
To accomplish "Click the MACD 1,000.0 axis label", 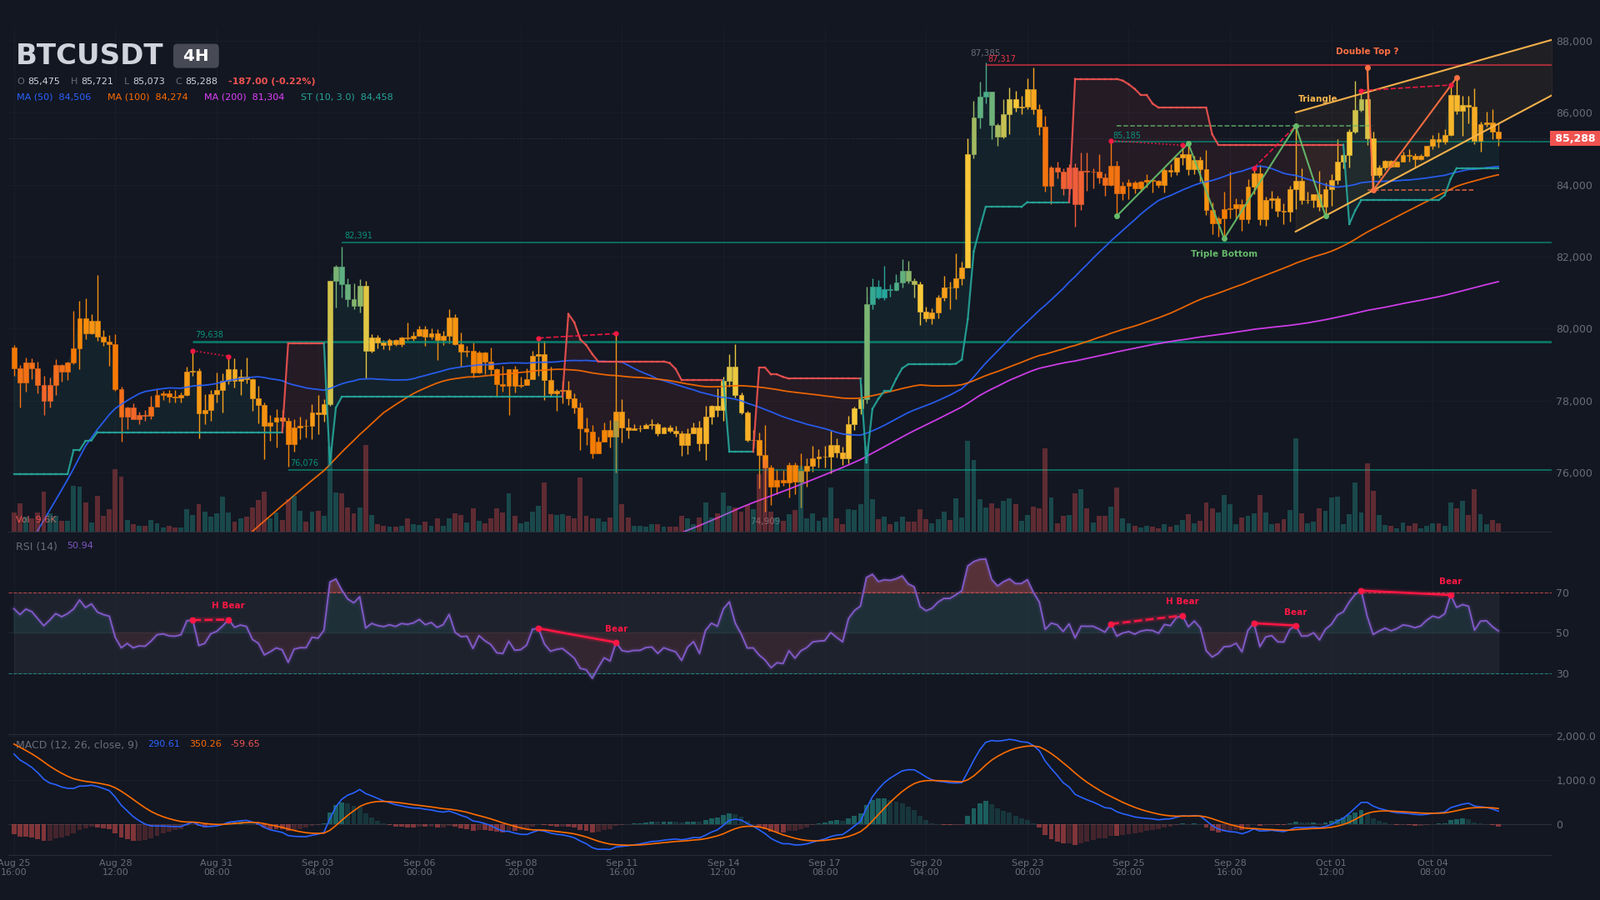I will [x=1576, y=781].
